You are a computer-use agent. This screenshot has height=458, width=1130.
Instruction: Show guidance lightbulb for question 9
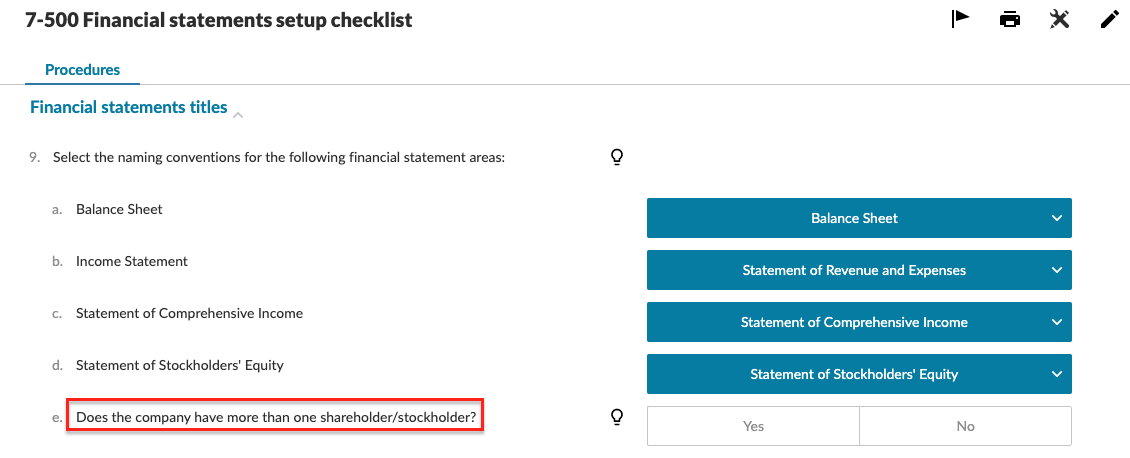tap(617, 156)
